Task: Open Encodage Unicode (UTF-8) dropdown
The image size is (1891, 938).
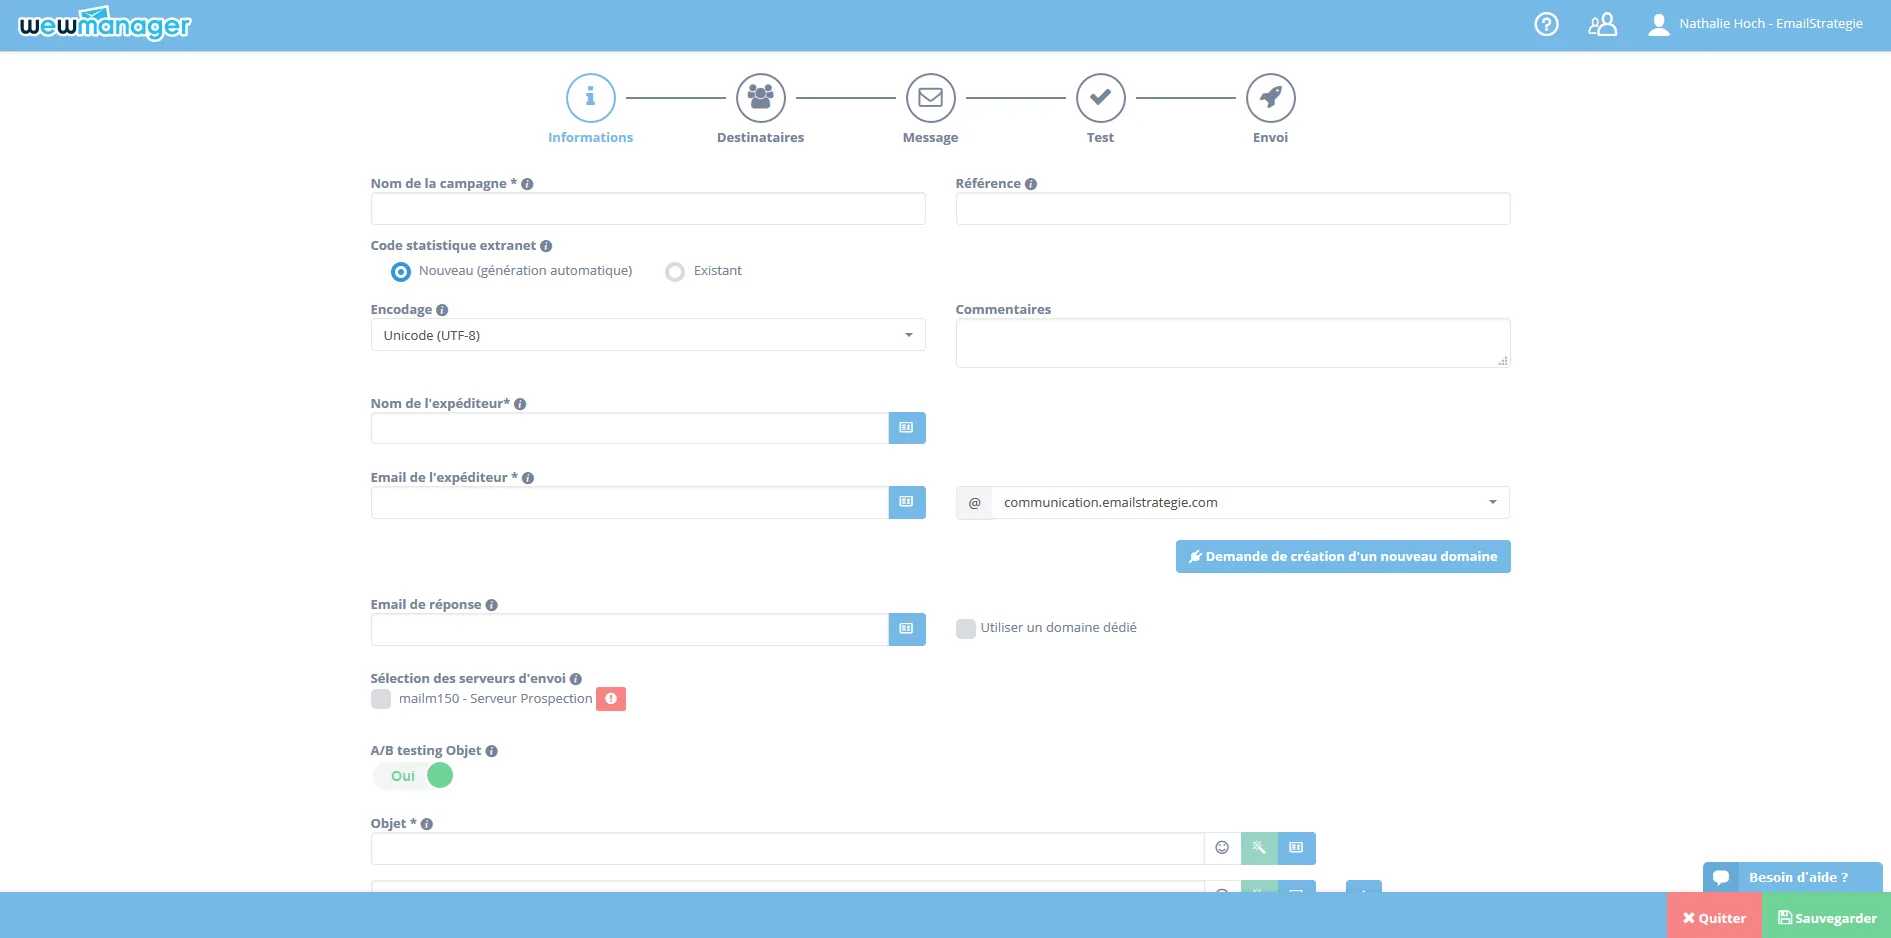Action: click(x=648, y=335)
